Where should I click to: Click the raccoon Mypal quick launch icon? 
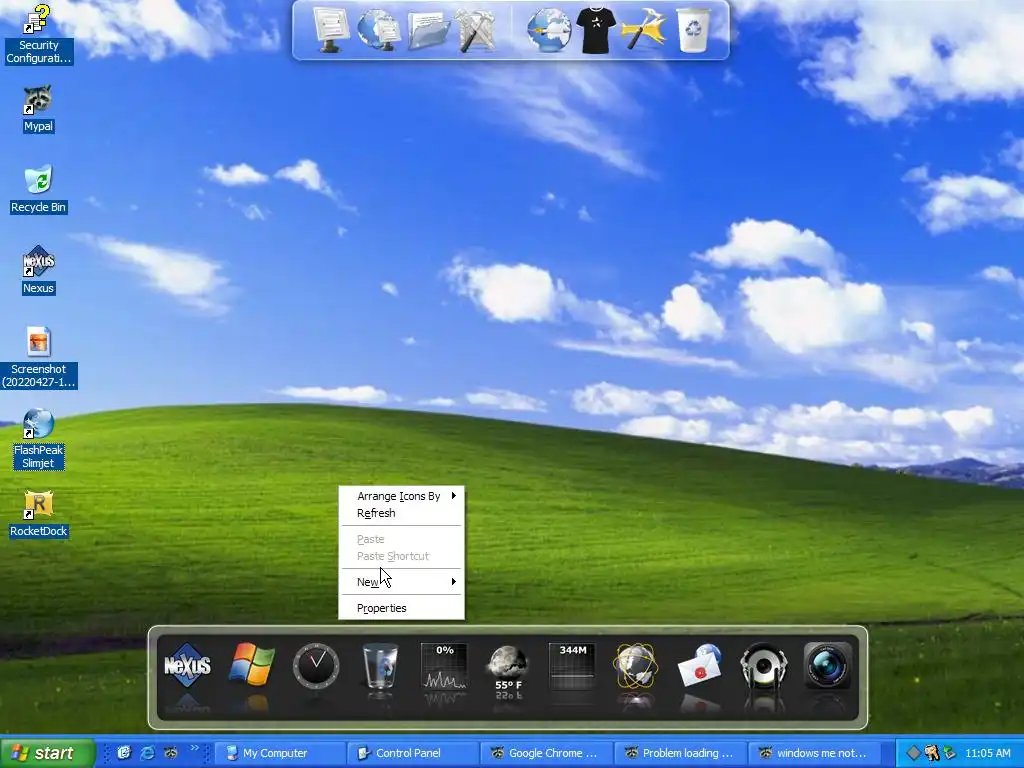tap(171, 753)
